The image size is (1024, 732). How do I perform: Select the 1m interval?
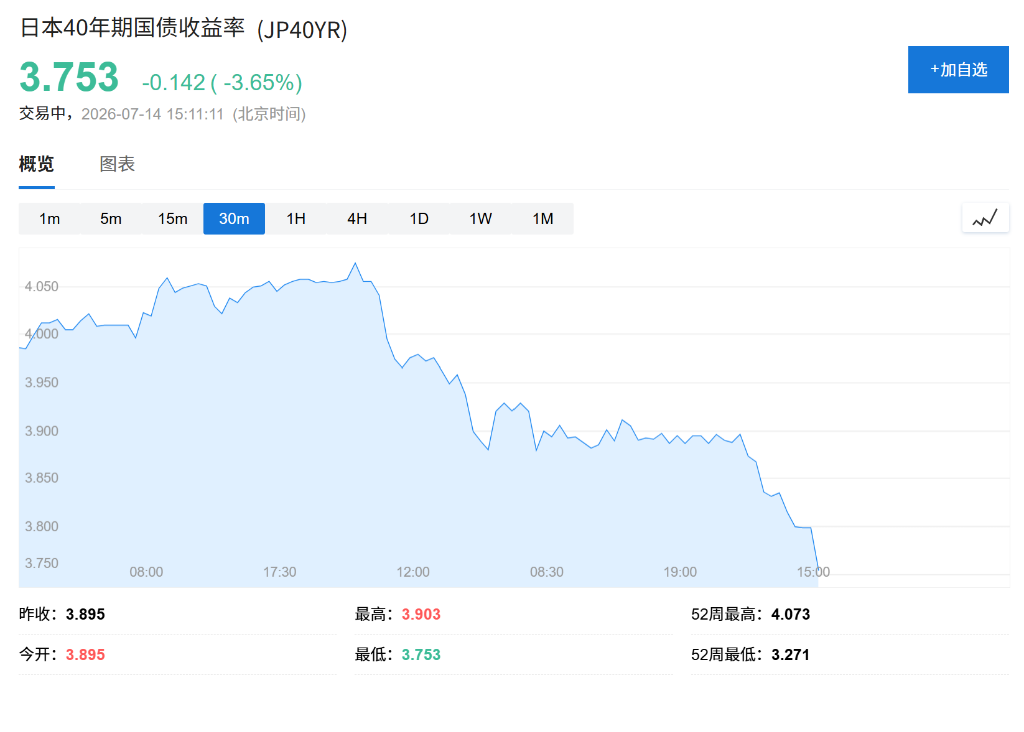coord(50,219)
